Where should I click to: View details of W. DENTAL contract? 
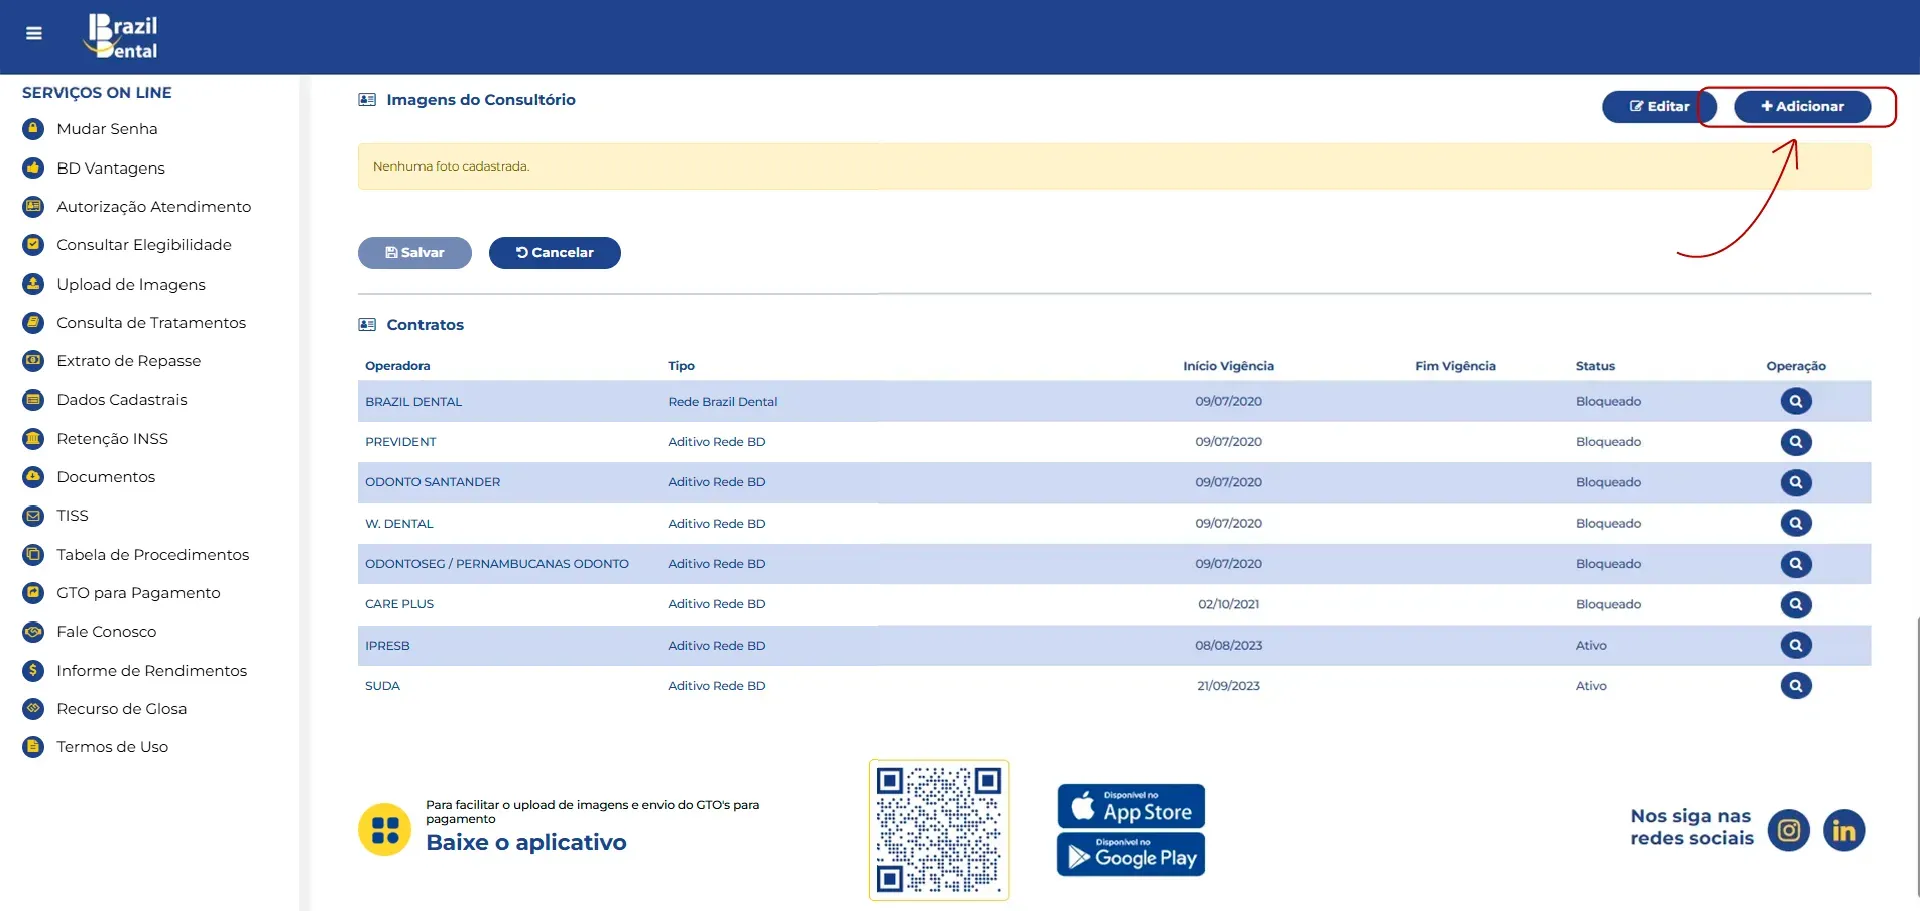click(1796, 523)
